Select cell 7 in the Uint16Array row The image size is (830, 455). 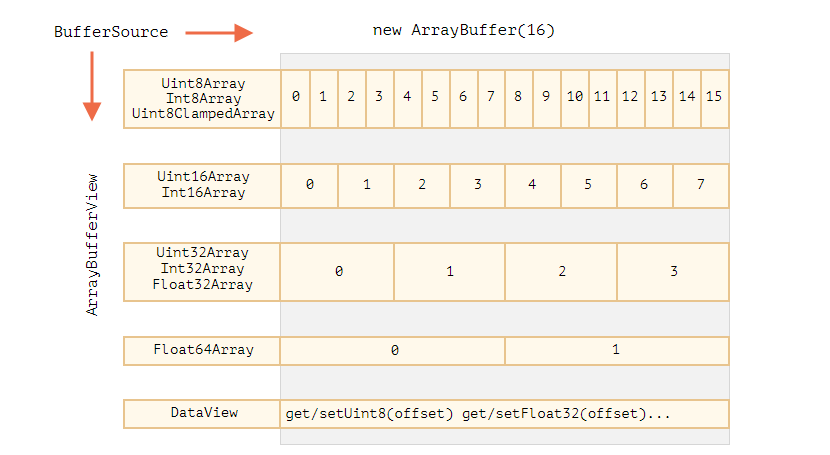(x=700, y=185)
